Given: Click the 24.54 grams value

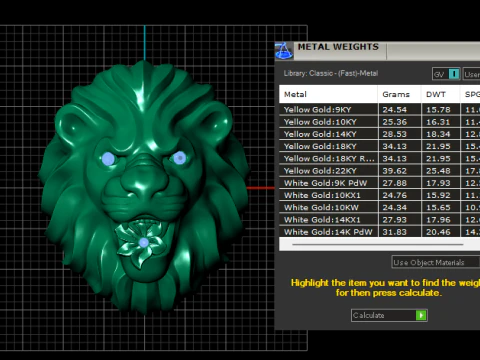Looking at the screenshot, I should (395, 110).
